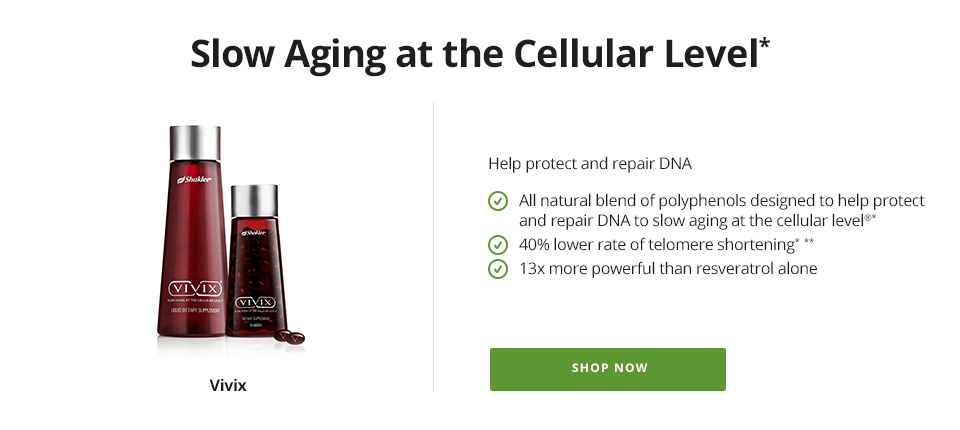
Task: Click the Vivix product name label
Action: coord(228,385)
